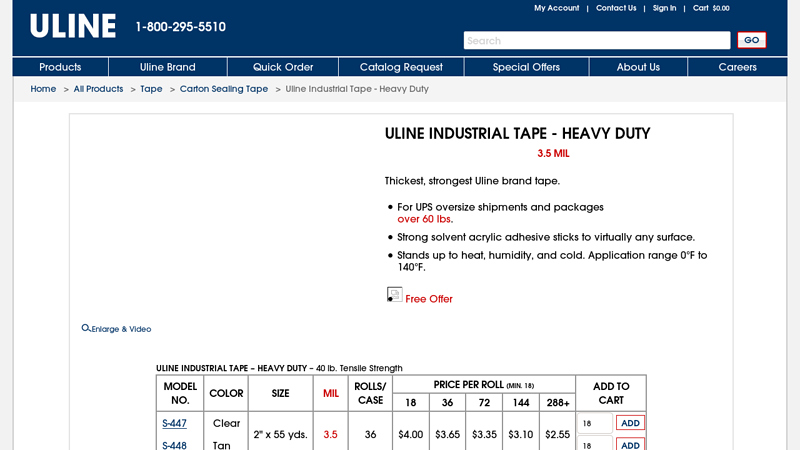Image resolution: width=800 pixels, height=450 pixels.
Task: Open the Special Offers menu
Action: point(526,67)
